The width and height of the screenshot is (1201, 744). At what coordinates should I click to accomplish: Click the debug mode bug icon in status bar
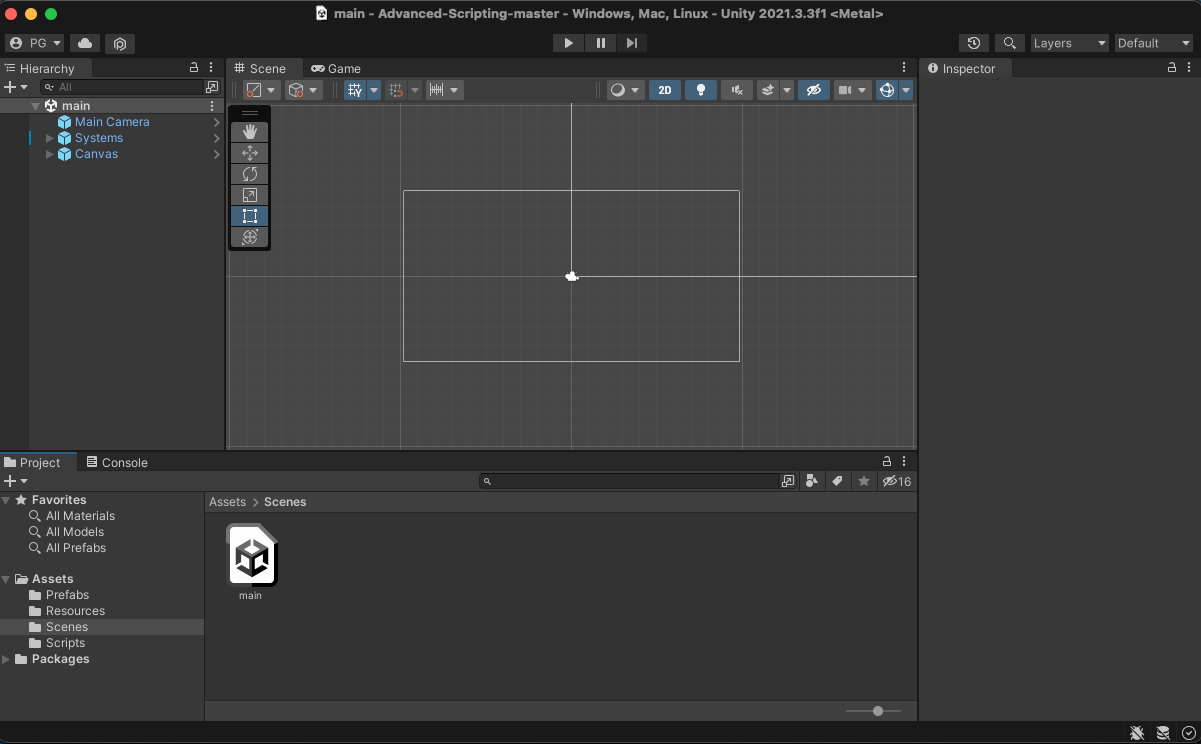coord(1137,732)
